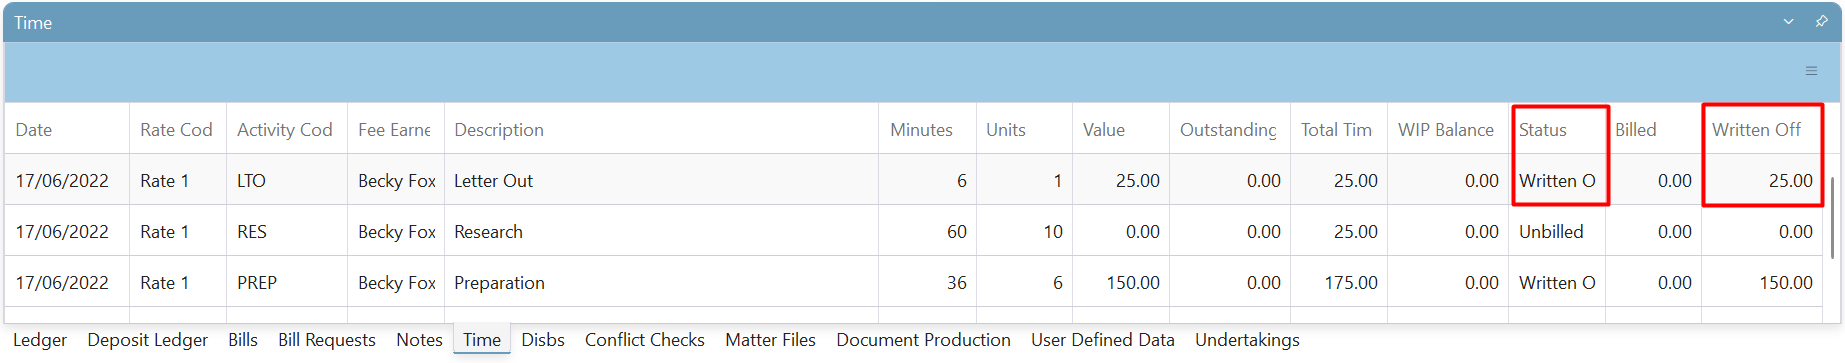The height and width of the screenshot is (363, 1845).
Task: Open the hamburger menu in the Time toolbar
Action: click(1811, 71)
